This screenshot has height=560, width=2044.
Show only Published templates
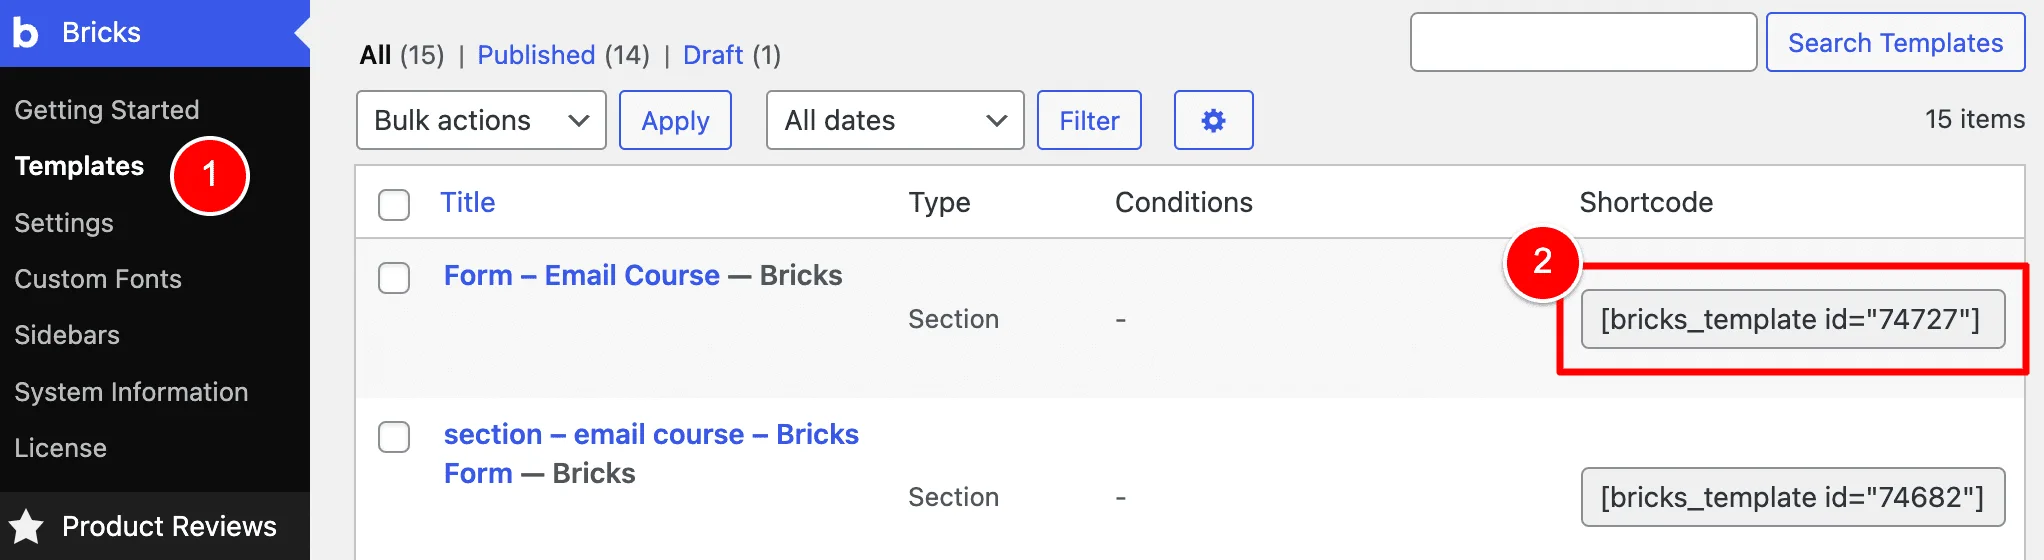pos(536,55)
